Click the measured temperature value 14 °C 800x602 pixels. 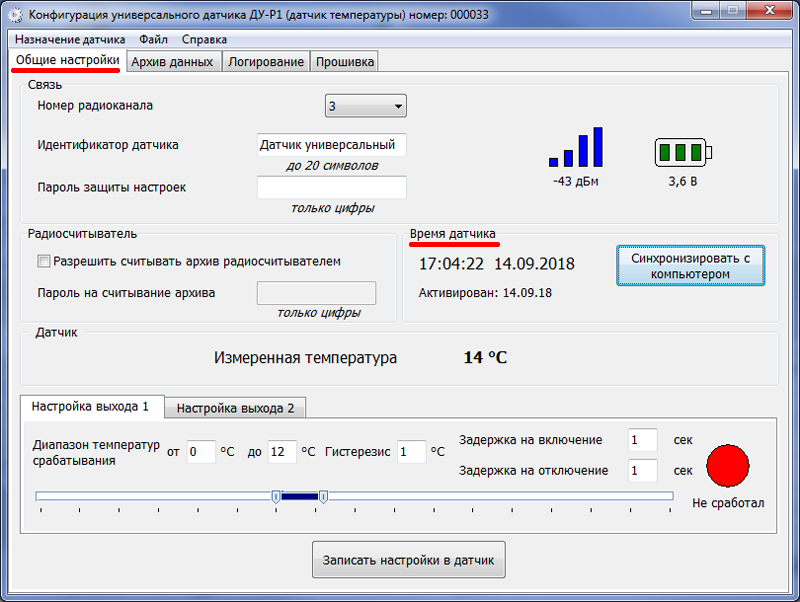[x=485, y=358]
